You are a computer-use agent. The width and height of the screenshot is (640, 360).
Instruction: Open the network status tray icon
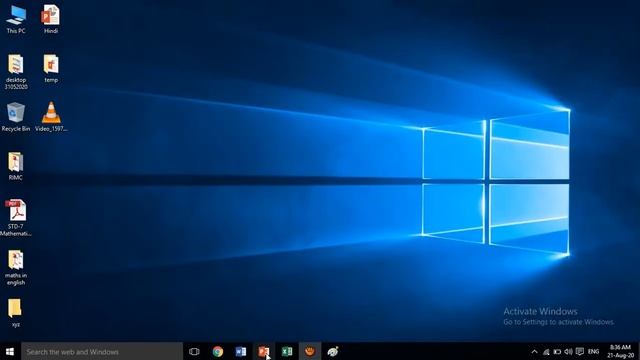546,351
